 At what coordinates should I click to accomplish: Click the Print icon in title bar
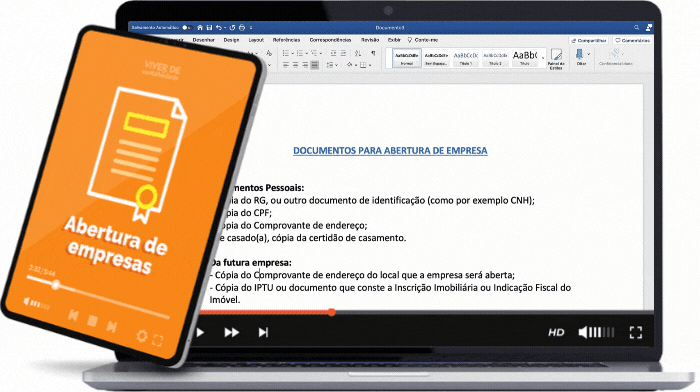(x=242, y=28)
